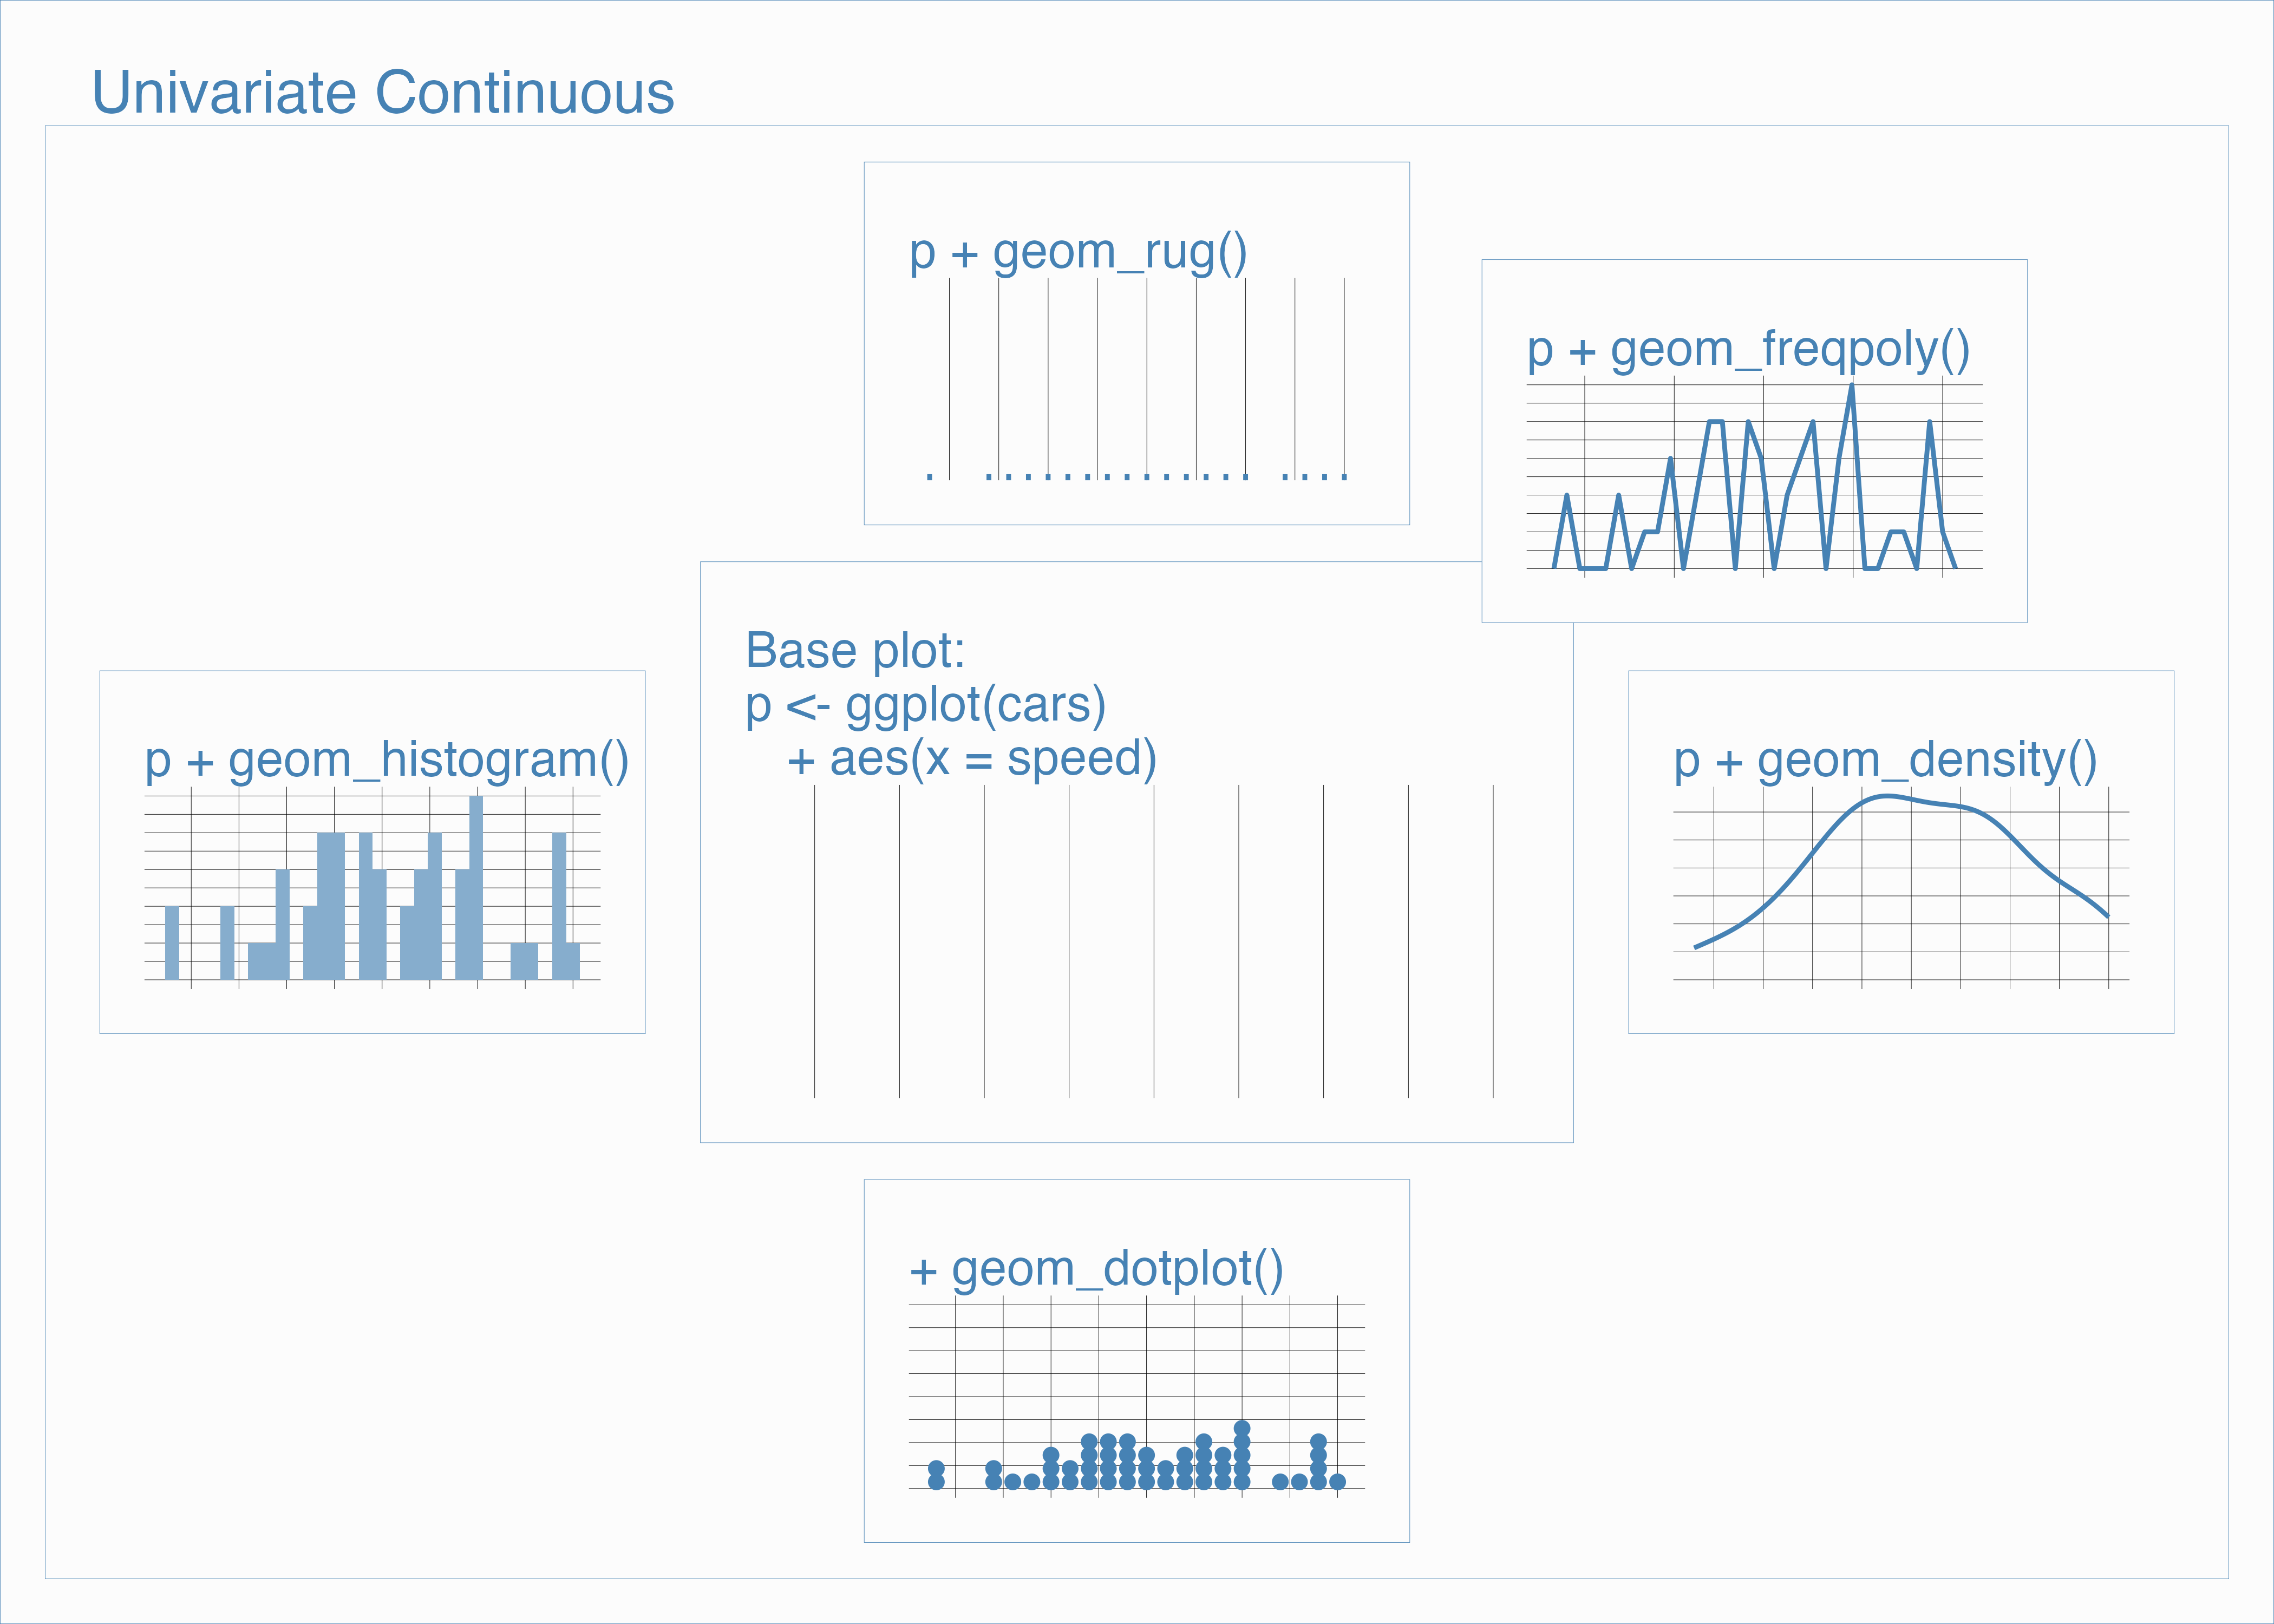
Task: Select the rightmost dot in the dotplot
Action: pos(1337,1481)
